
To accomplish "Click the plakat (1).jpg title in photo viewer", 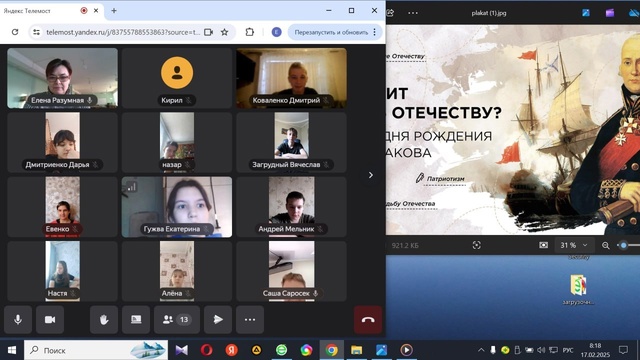I will (x=489, y=13).
